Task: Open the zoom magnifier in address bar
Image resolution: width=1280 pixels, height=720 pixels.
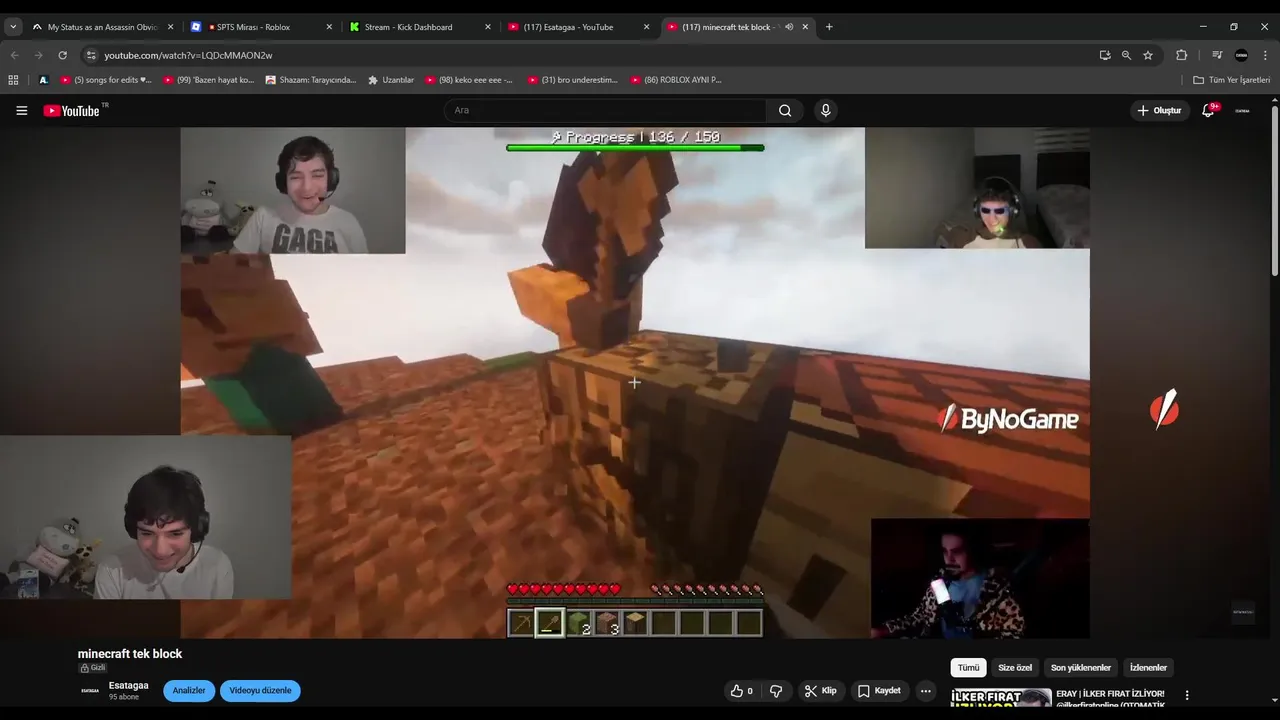Action: coord(1126,55)
